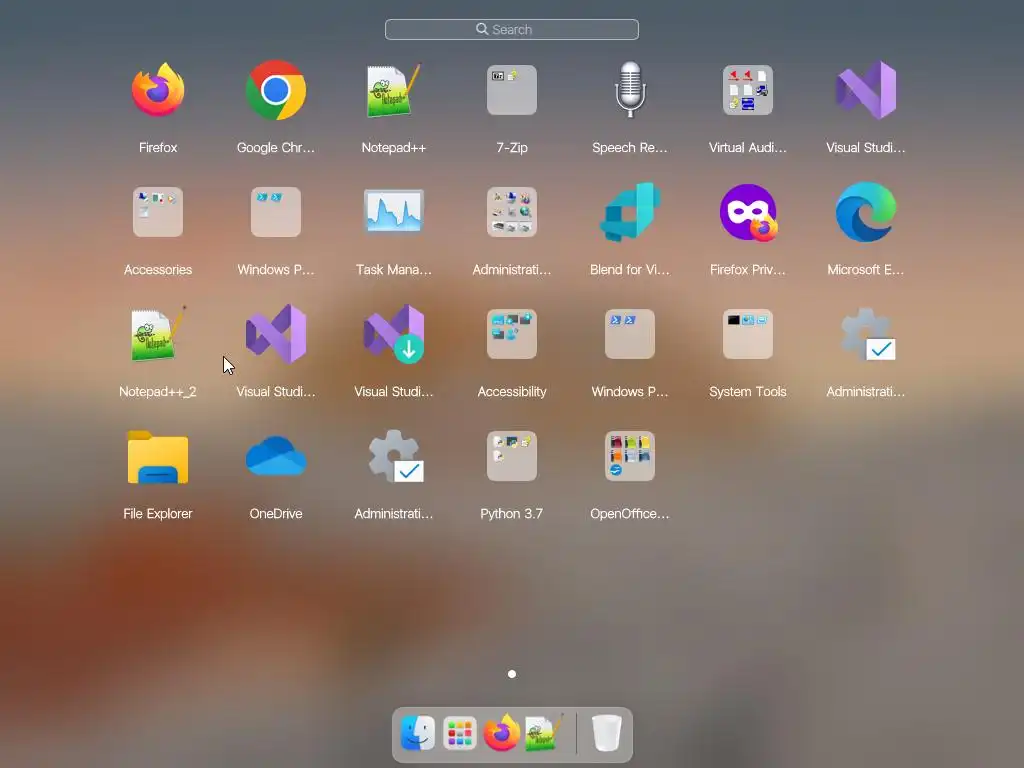The width and height of the screenshot is (1024, 768).
Task: Open Administrative folder beside Task Manager
Action: (511, 212)
